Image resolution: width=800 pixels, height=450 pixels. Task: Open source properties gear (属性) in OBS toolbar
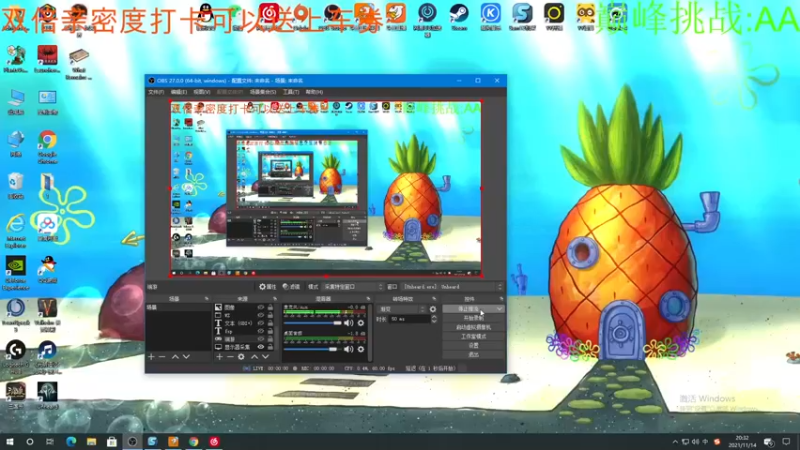coord(268,287)
